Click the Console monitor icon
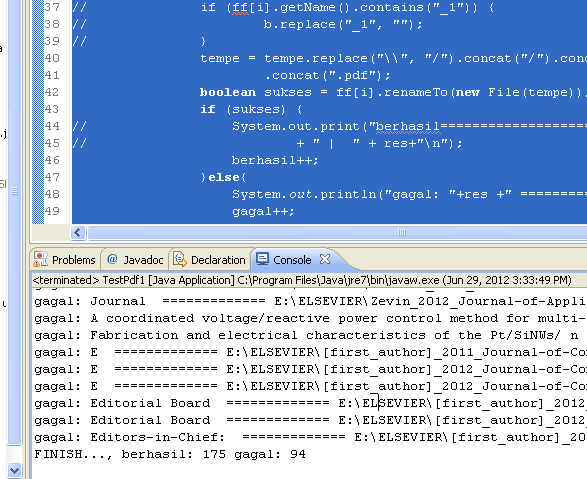 click(262, 259)
